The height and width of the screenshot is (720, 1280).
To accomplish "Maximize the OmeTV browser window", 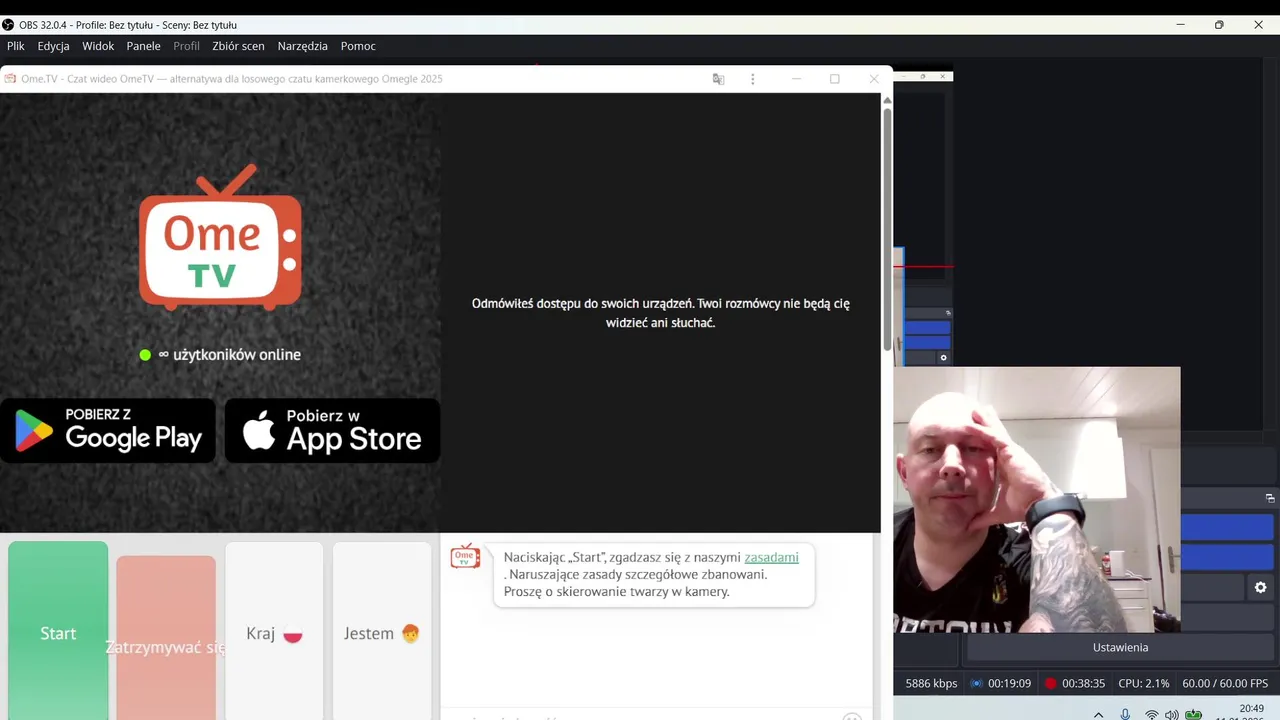I will click(835, 79).
